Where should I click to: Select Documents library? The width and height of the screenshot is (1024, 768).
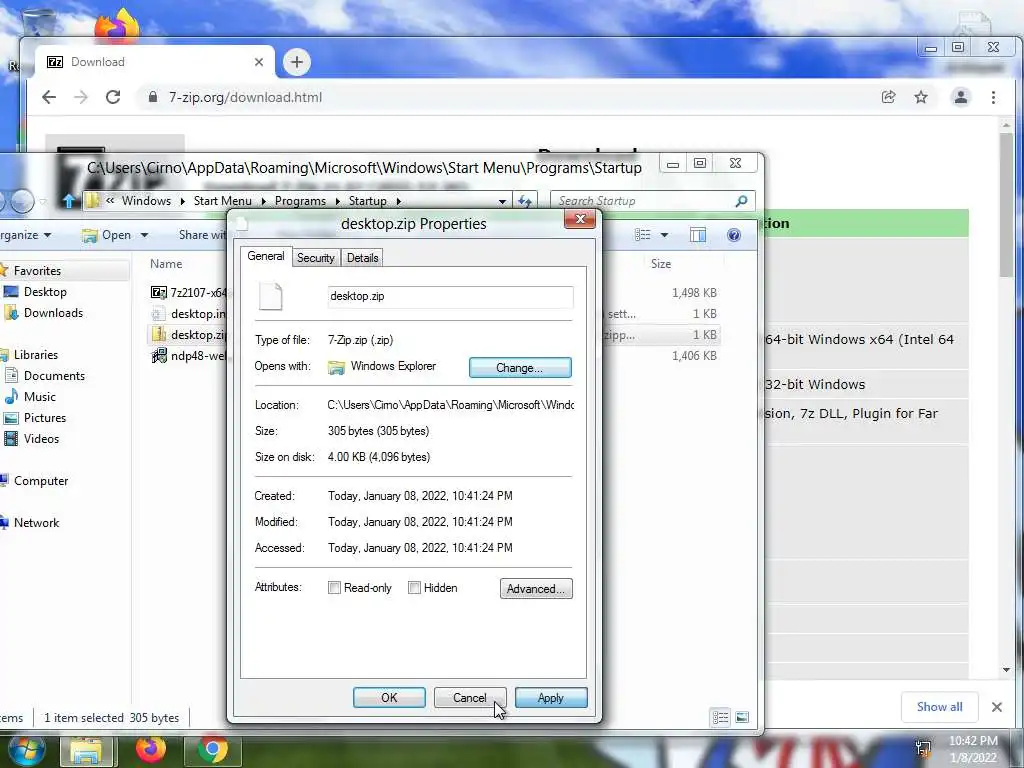tap(54, 376)
